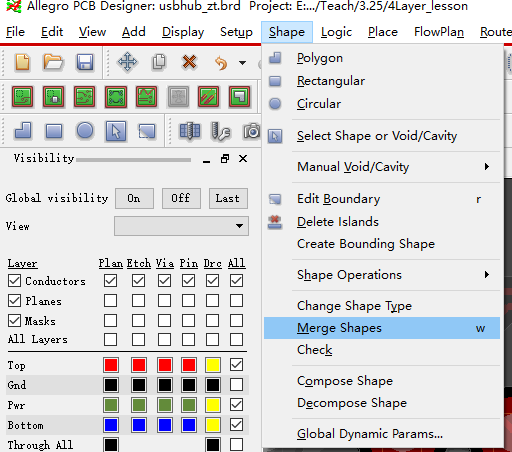Select the Add Rectangle shape toolbar icon
The height and width of the screenshot is (452, 512).
click(x=54, y=131)
